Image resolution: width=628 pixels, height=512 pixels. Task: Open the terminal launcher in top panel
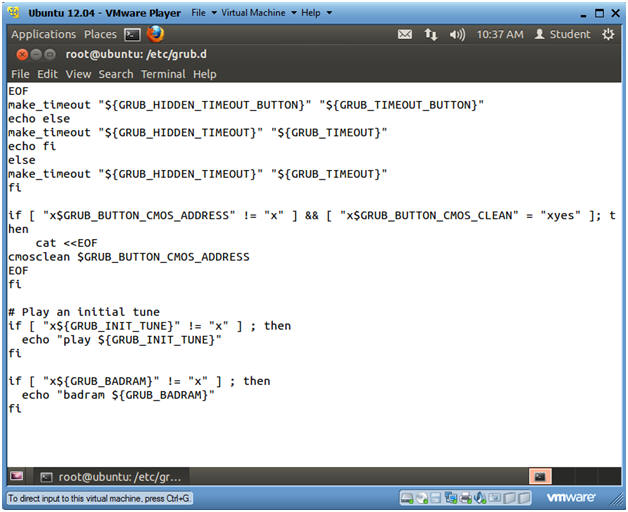(x=132, y=35)
